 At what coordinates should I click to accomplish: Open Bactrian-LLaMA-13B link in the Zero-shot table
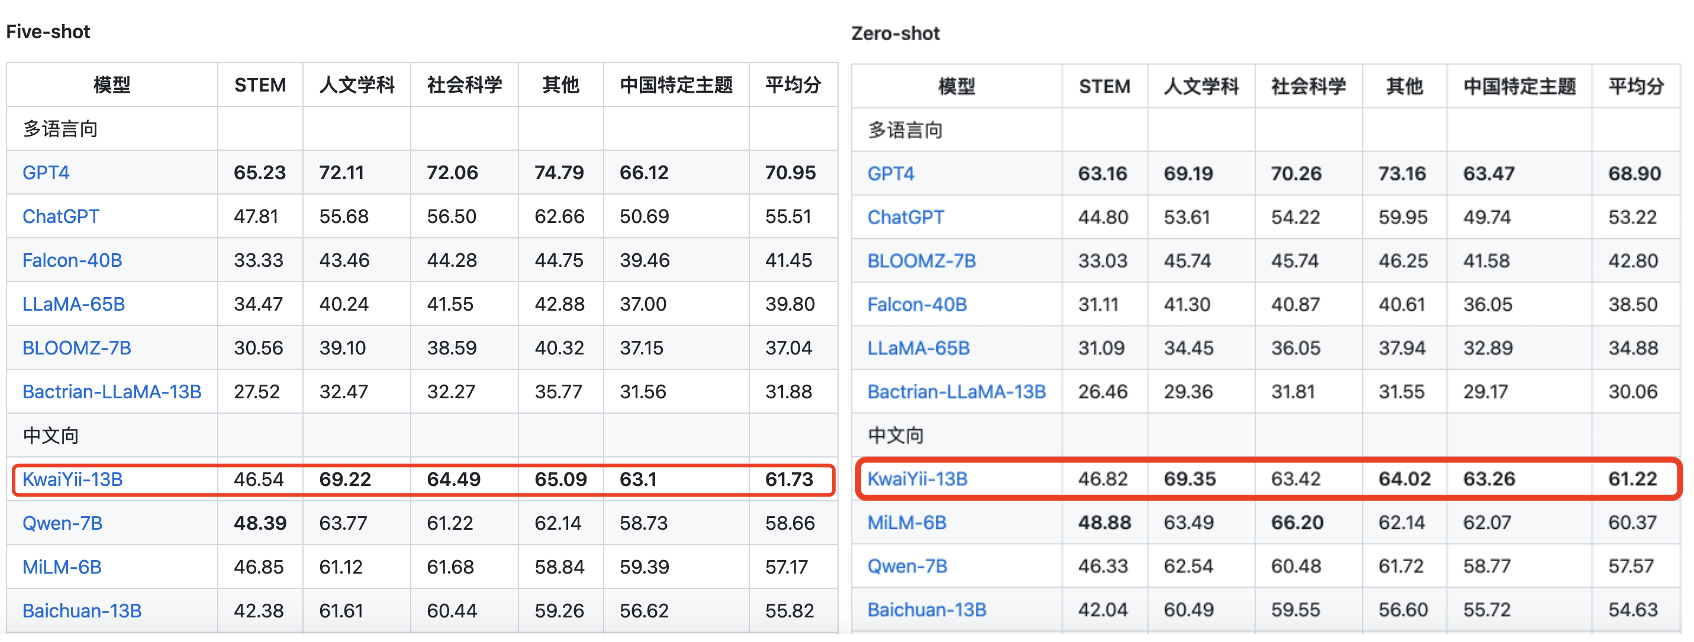tap(956, 392)
